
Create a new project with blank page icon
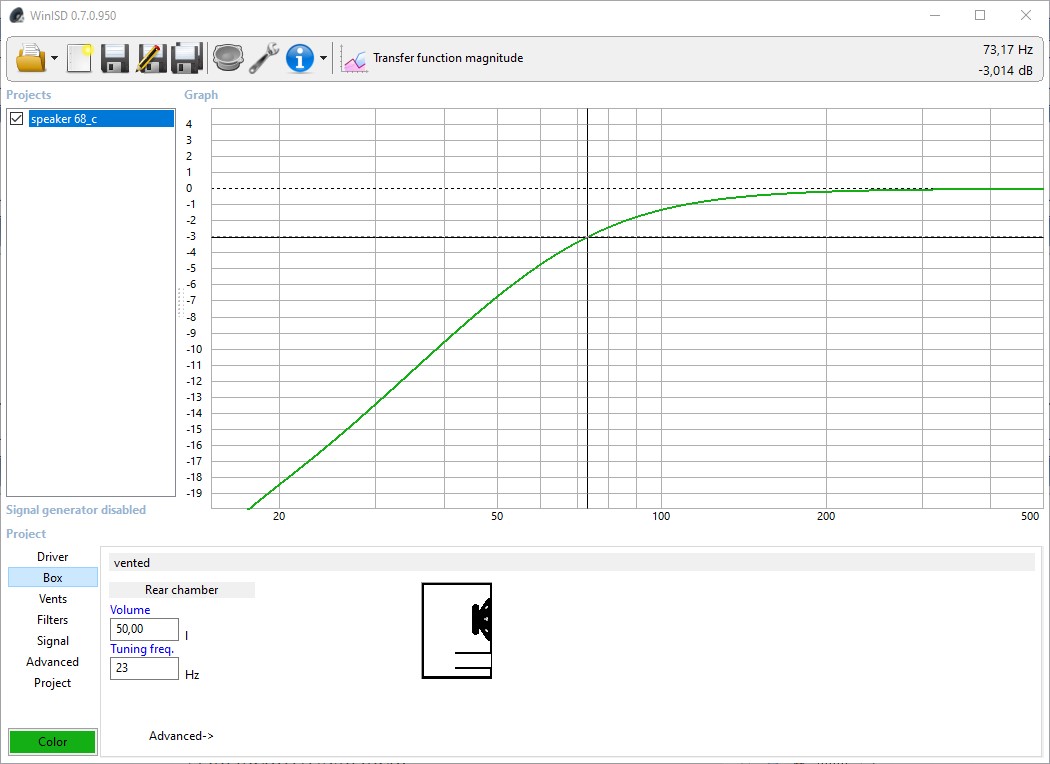tap(80, 58)
